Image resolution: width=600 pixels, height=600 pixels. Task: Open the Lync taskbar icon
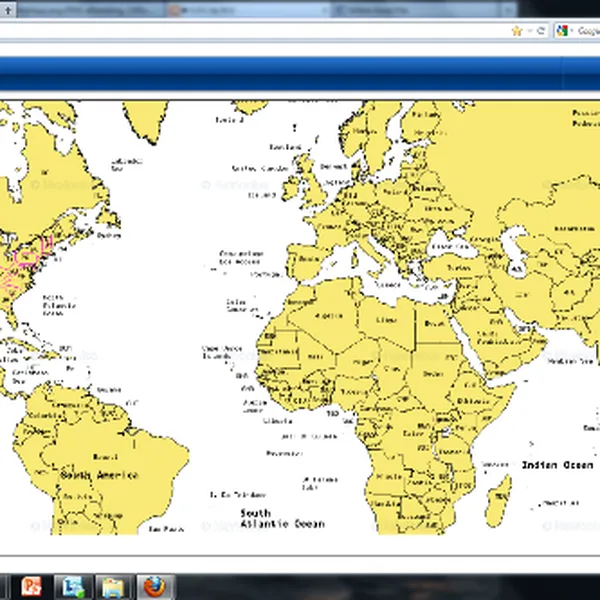coord(73,586)
